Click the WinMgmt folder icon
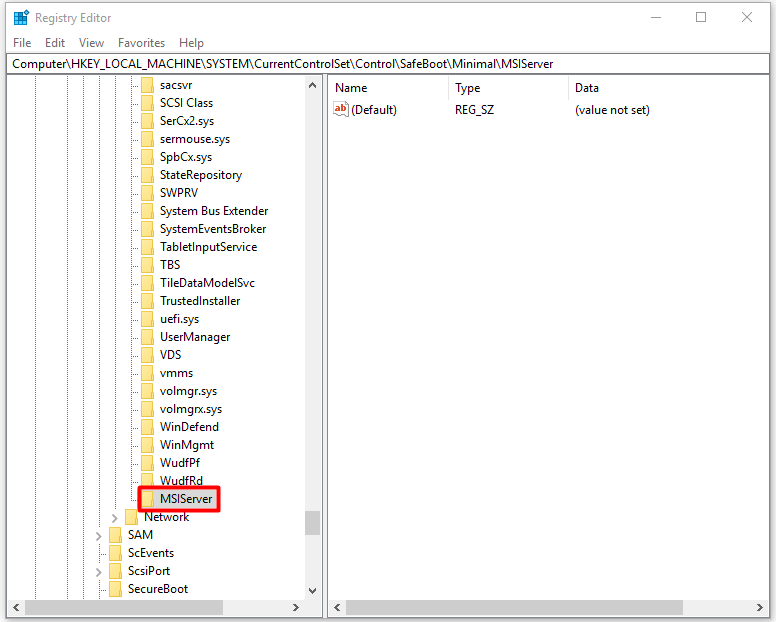This screenshot has height=622, width=776. (x=147, y=445)
